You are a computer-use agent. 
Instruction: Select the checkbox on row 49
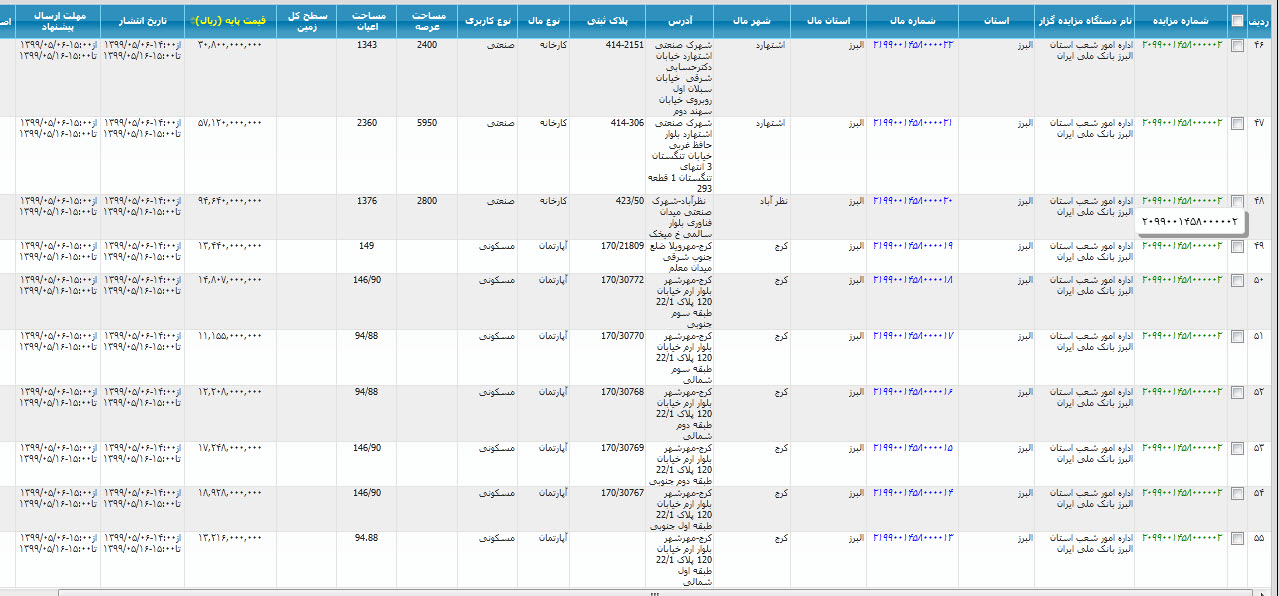point(1238,246)
